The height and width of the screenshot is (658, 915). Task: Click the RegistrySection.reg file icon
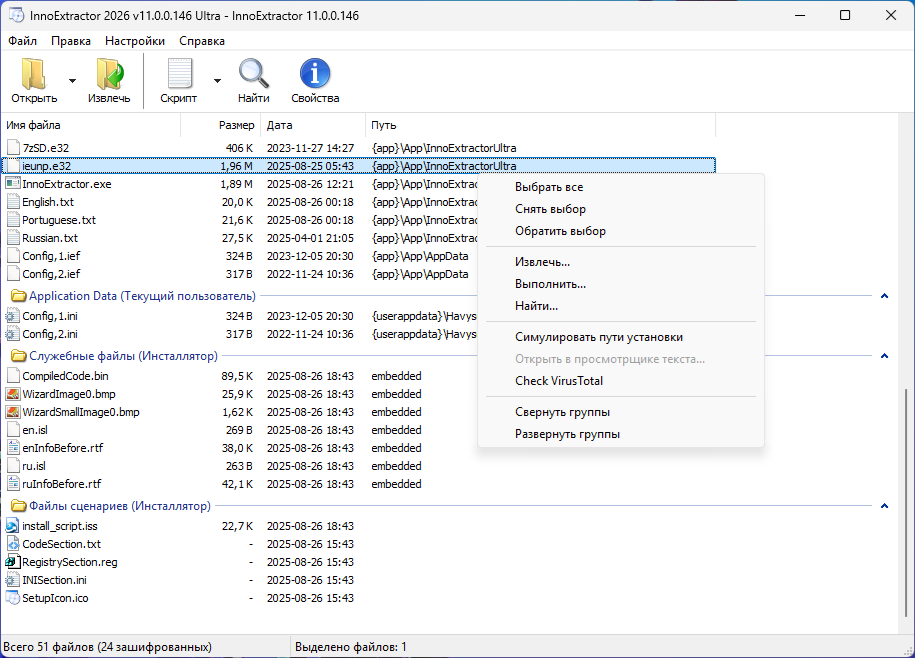click(x=13, y=562)
